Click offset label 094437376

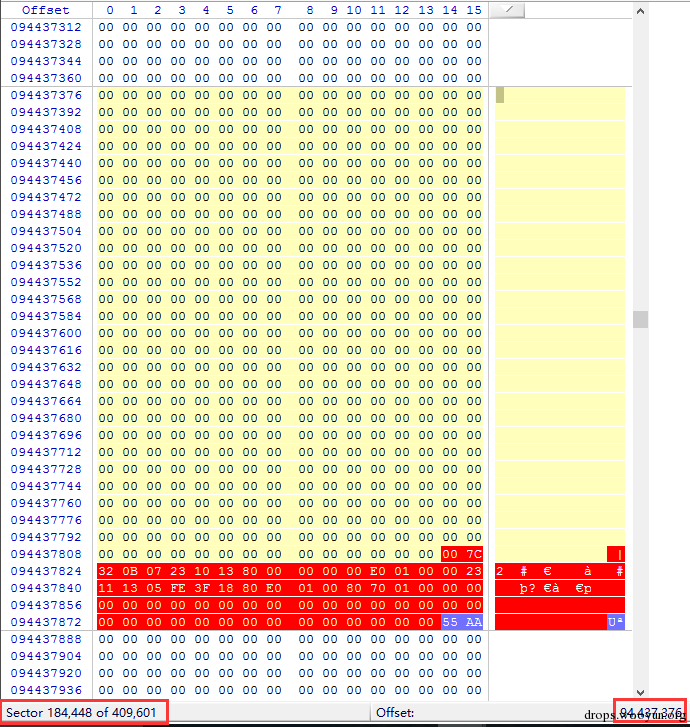(x=46, y=95)
